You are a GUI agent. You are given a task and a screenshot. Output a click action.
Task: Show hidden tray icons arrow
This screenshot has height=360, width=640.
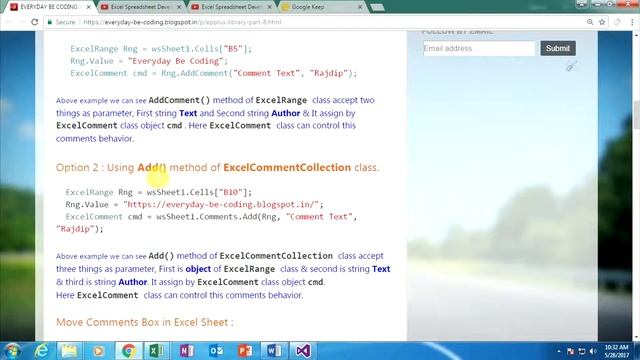click(559, 351)
